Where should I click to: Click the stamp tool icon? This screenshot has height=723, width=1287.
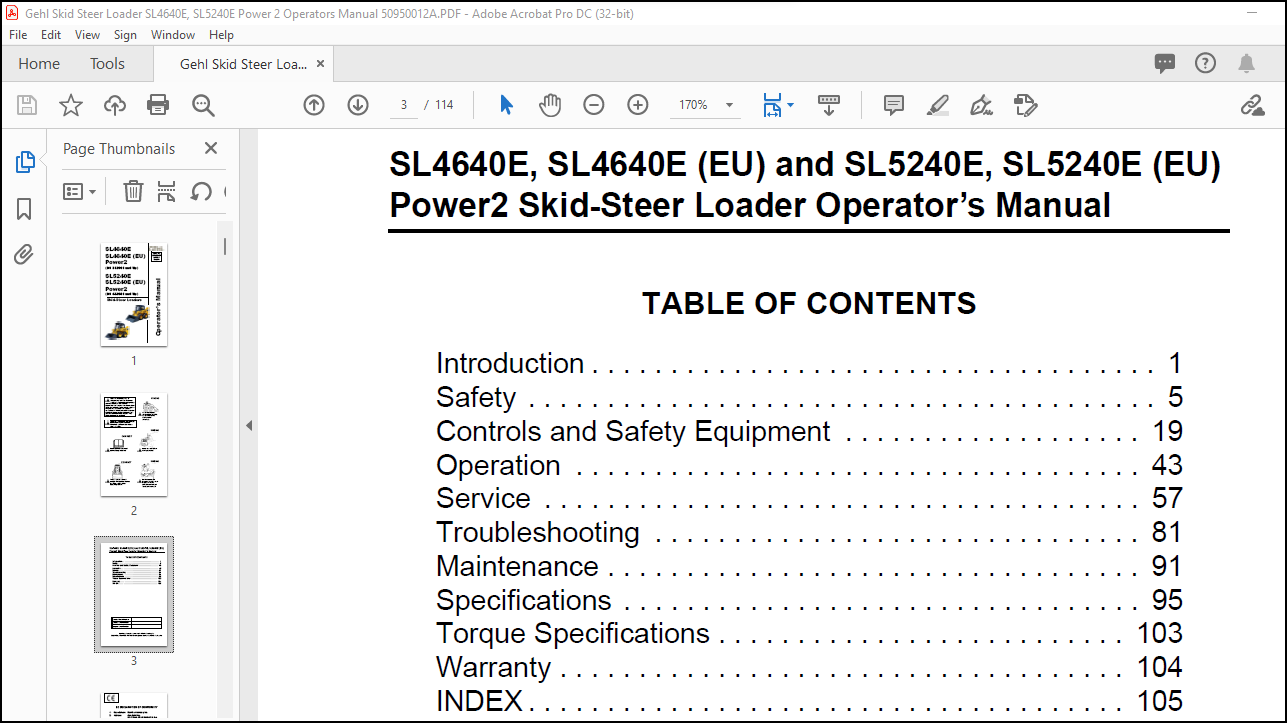[1025, 105]
